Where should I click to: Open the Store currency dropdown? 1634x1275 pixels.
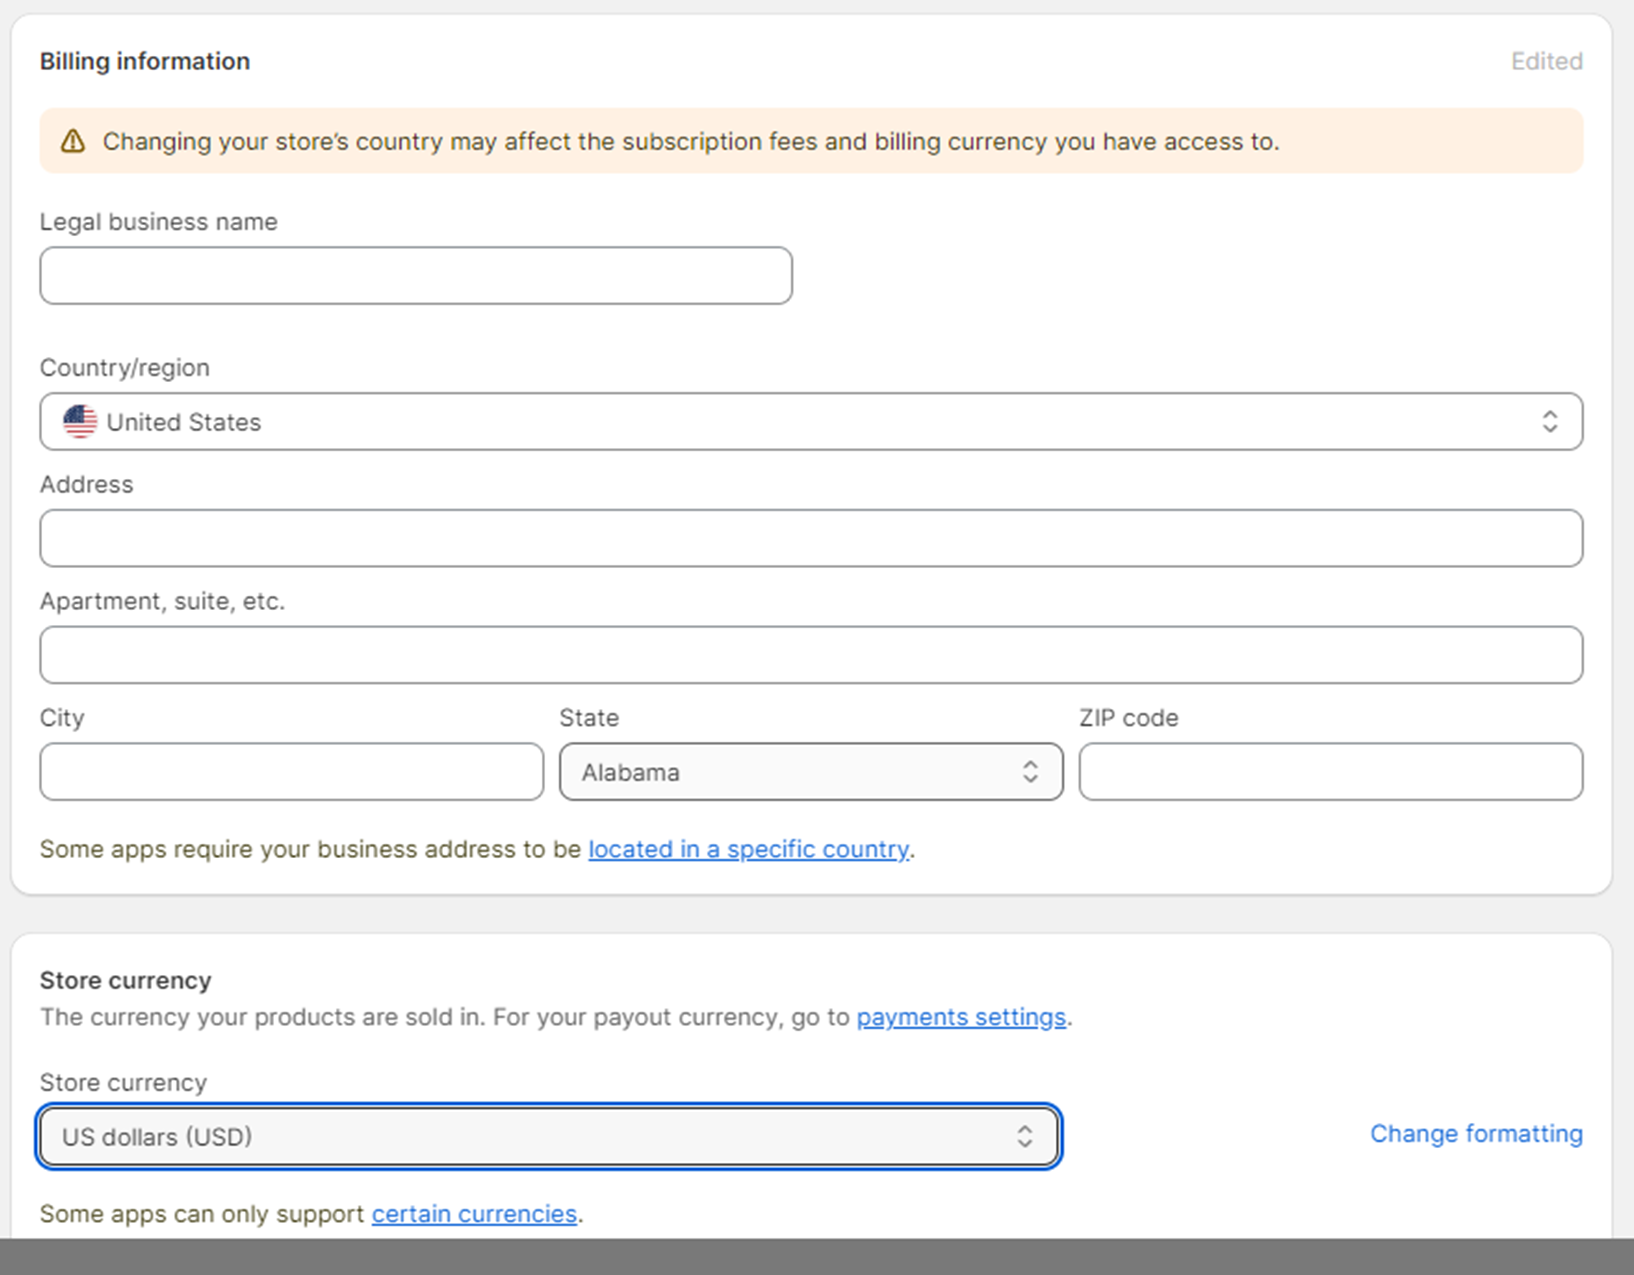click(x=548, y=1136)
